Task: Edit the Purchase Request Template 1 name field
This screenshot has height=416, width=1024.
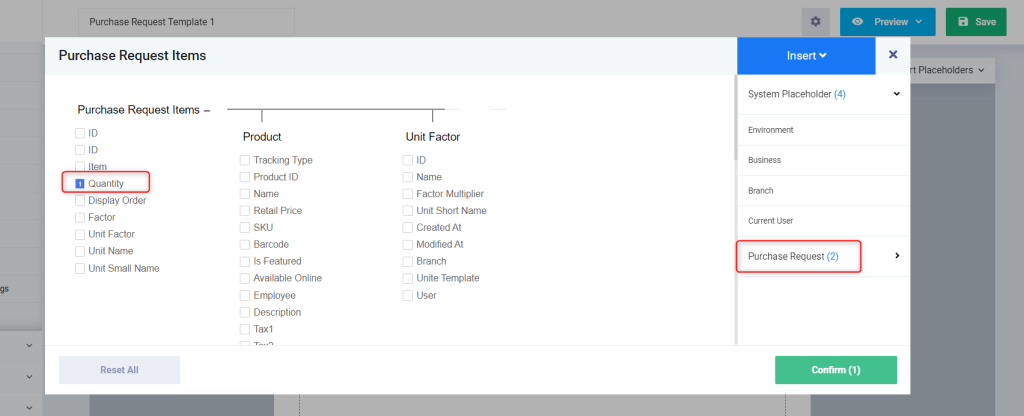Action: click(x=186, y=22)
